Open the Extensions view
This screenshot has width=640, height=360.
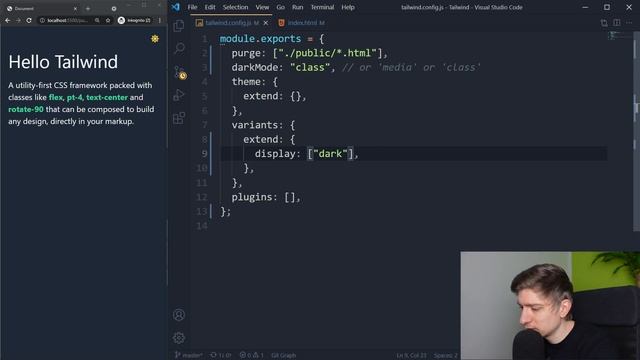(179, 118)
